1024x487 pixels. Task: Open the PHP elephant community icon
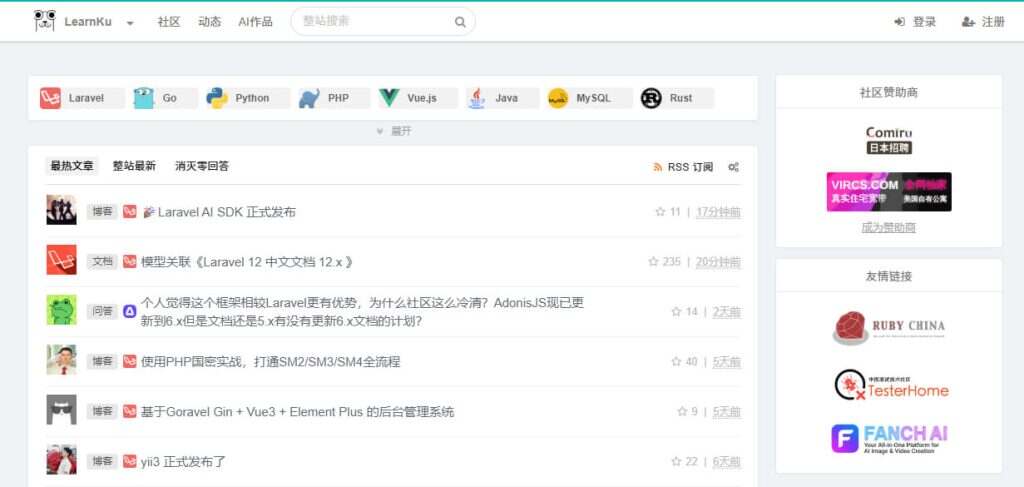click(x=309, y=98)
